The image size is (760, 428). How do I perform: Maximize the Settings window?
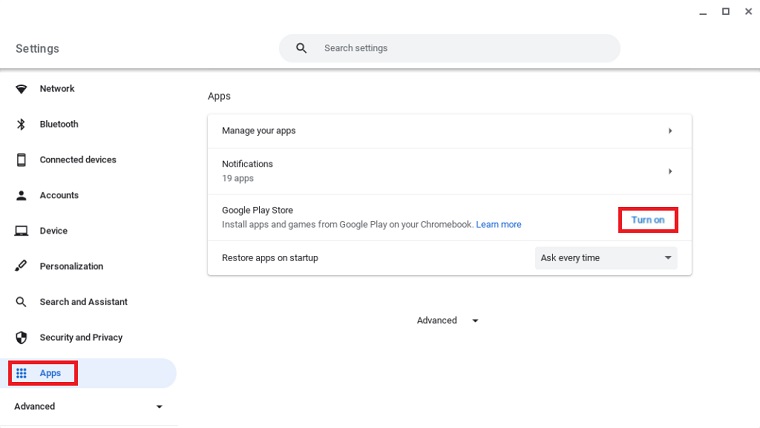(725, 11)
